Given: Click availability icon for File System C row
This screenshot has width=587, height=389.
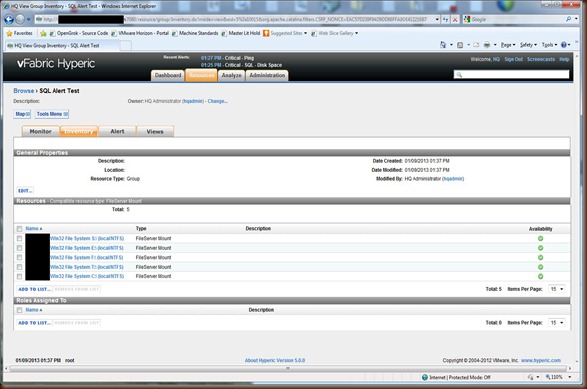Looking at the screenshot, I should click(x=540, y=276).
